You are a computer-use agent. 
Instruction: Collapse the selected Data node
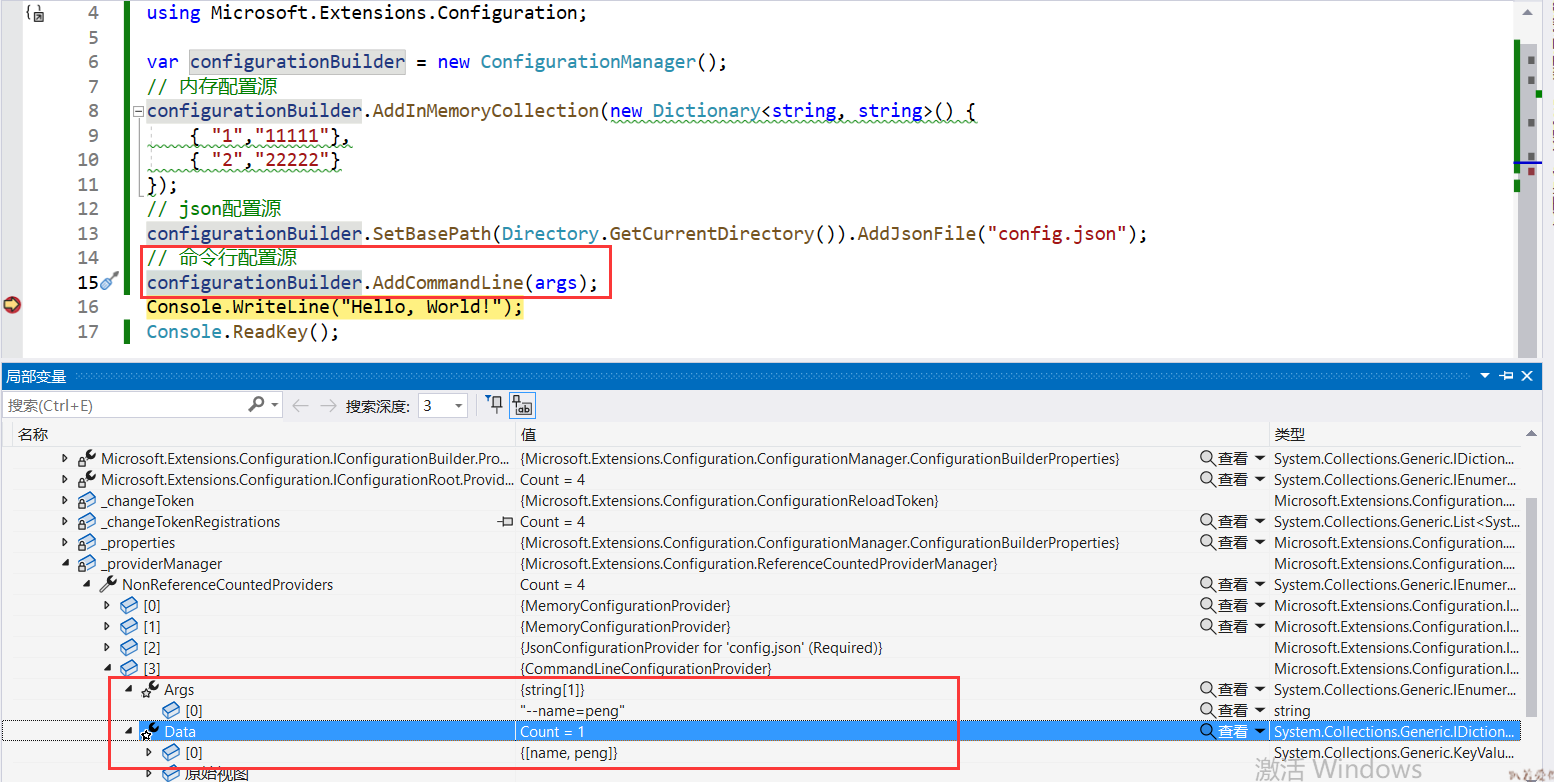[x=128, y=732]
